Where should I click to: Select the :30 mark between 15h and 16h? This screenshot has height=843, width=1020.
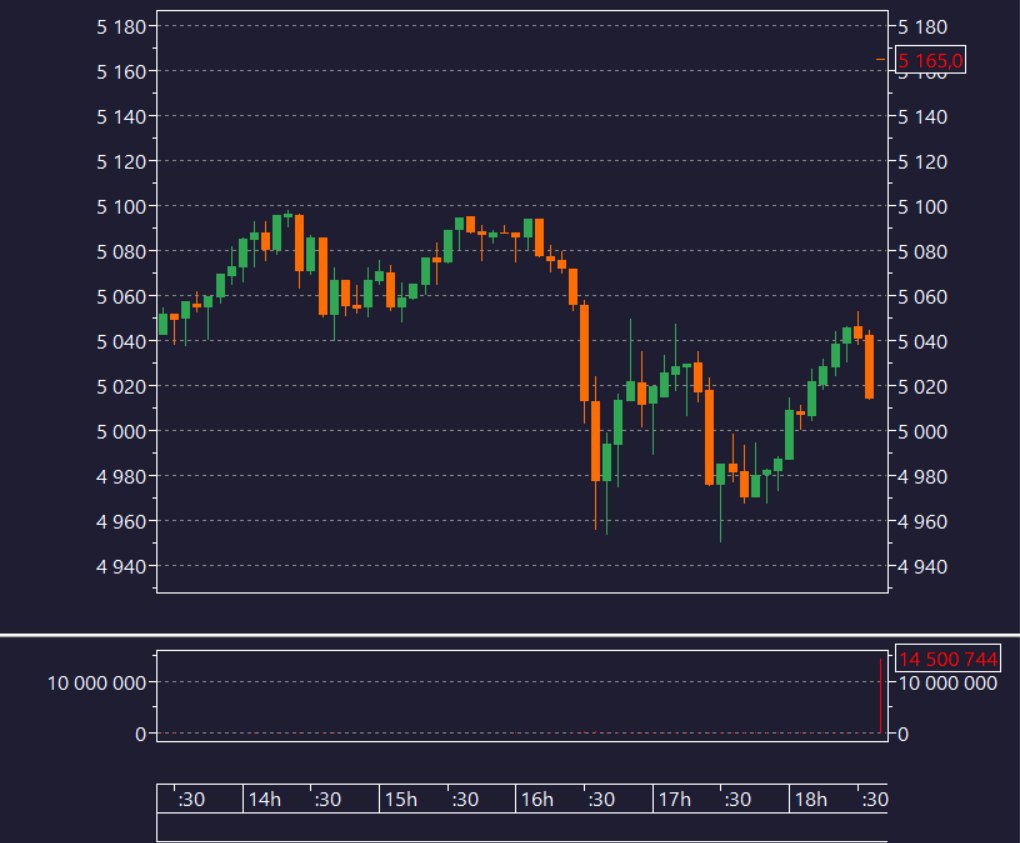pyautogui.click(x=464, y=799)
